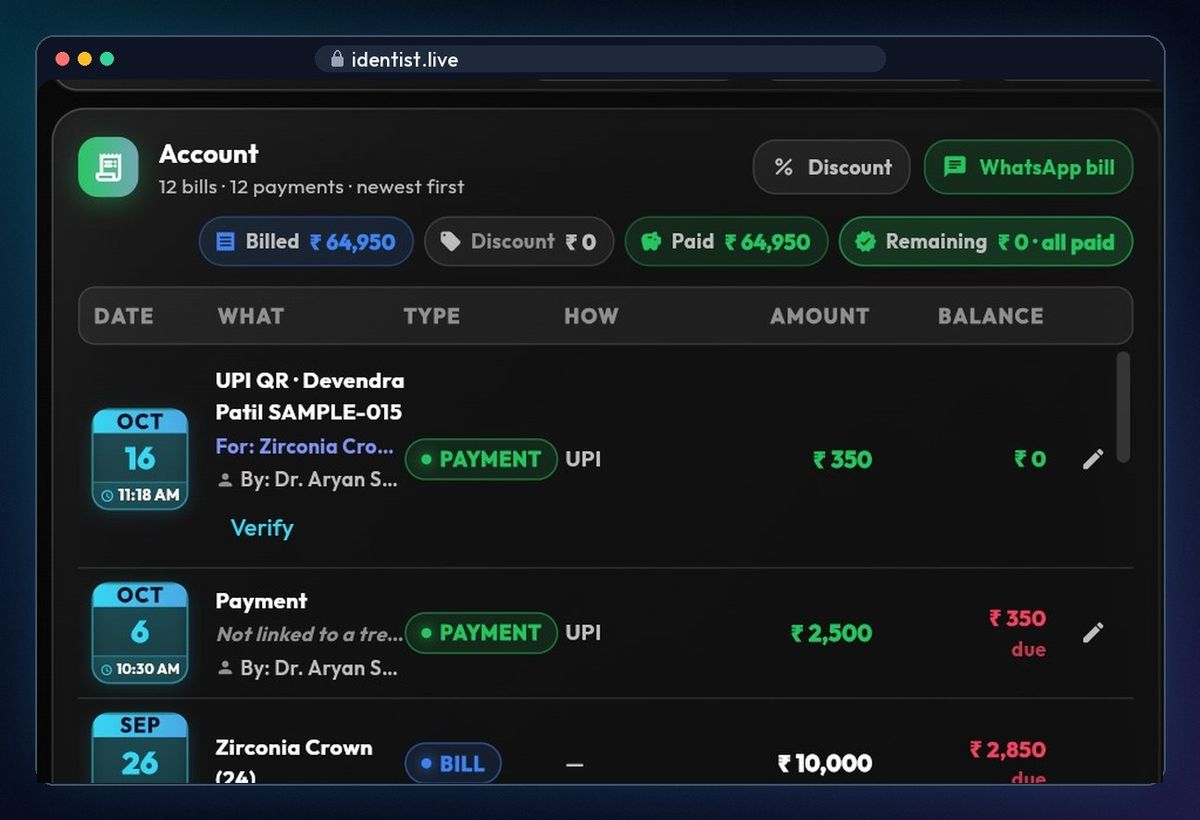Click the ₹350 due balance
The image size is (1200, 820).
click(x=1018, y=632)
